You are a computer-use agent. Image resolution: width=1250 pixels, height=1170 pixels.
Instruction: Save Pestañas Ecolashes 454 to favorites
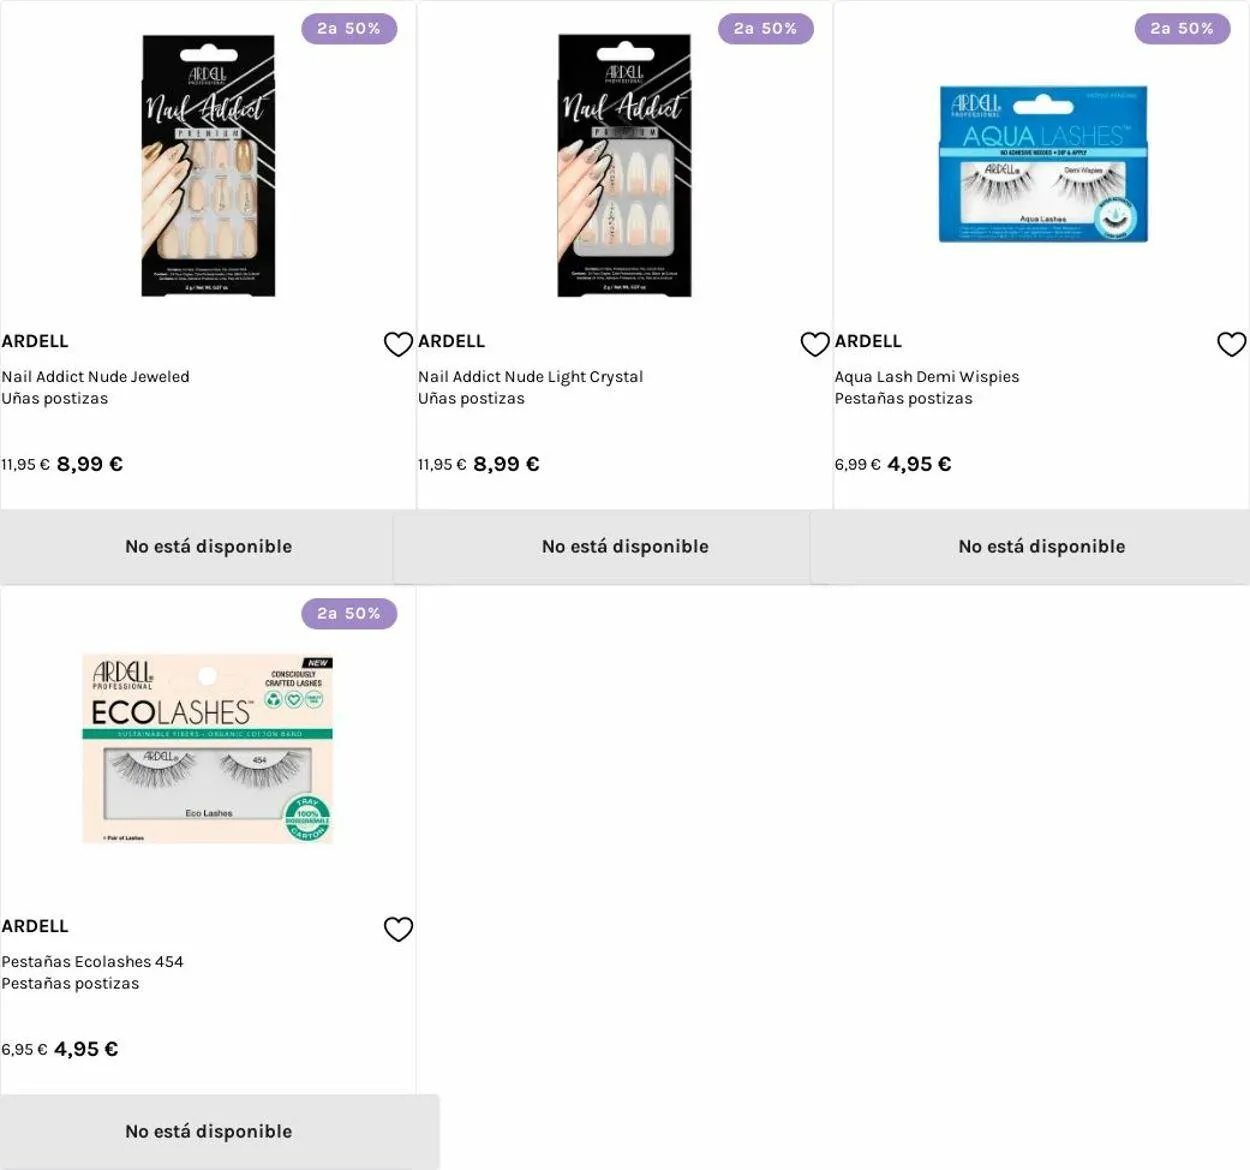tap(398, 929)
